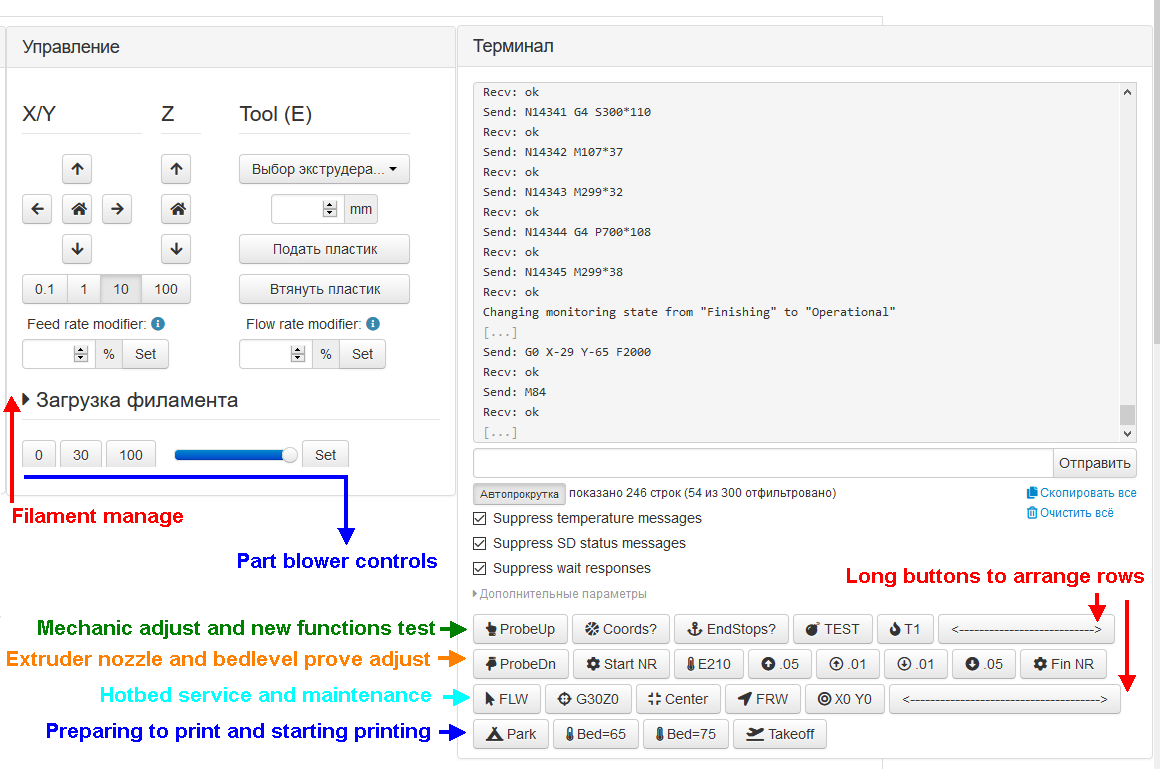Click the Отправить send button
Screen dimensions: 1160x769
[x=1097, y=462]
